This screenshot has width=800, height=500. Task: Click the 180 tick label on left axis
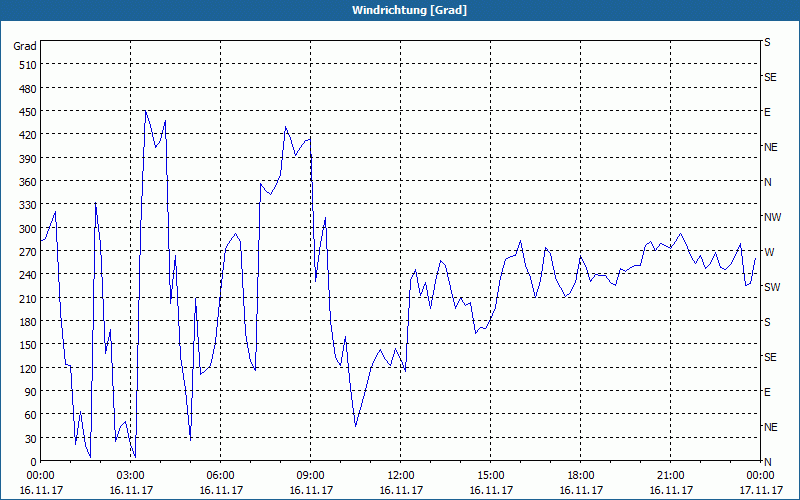(x=28, y=321)
